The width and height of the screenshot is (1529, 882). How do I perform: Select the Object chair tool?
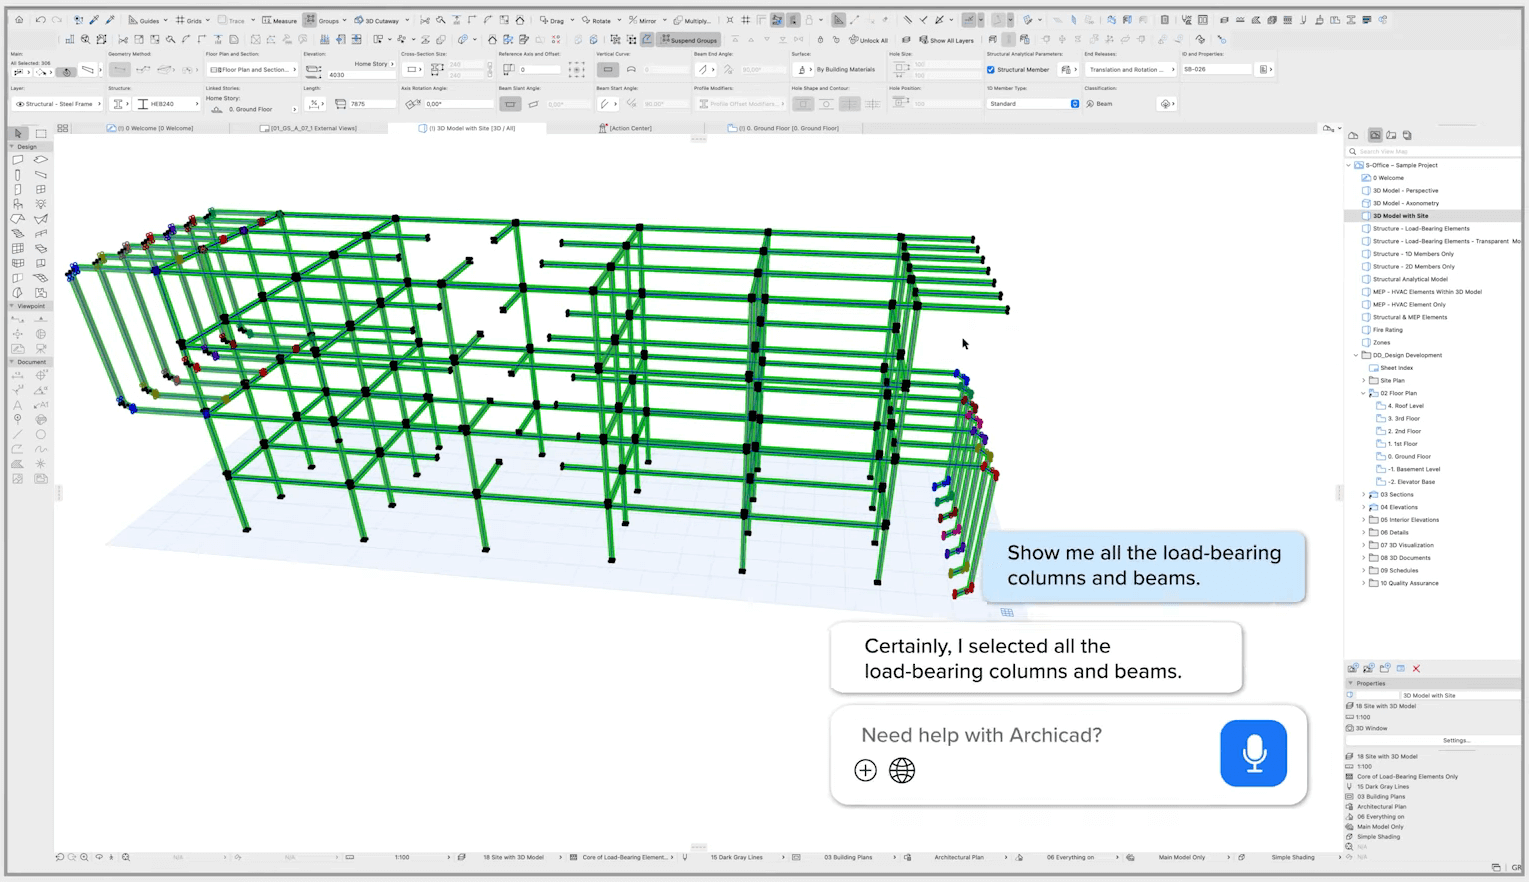click(18, 204)
